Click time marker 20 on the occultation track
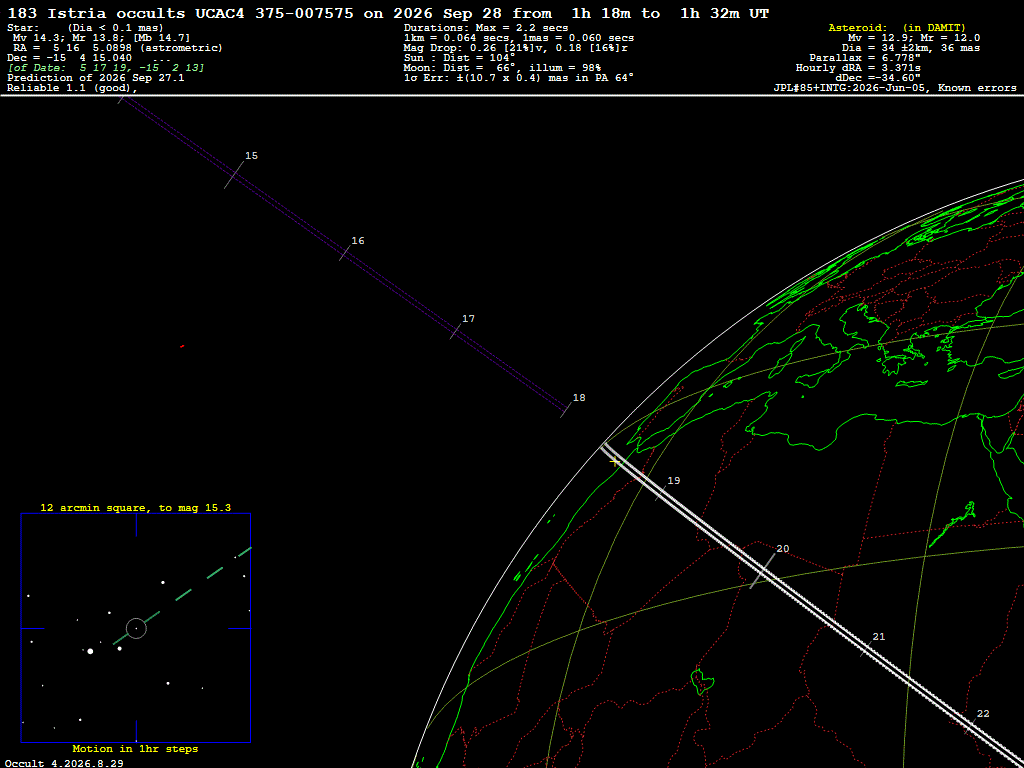Screen dimensions: 1024x768 tap(782, 549)
